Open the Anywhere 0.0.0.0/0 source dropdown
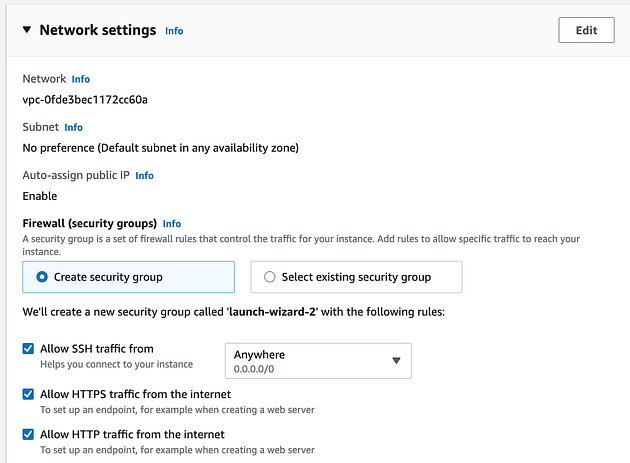 (310, 361)
